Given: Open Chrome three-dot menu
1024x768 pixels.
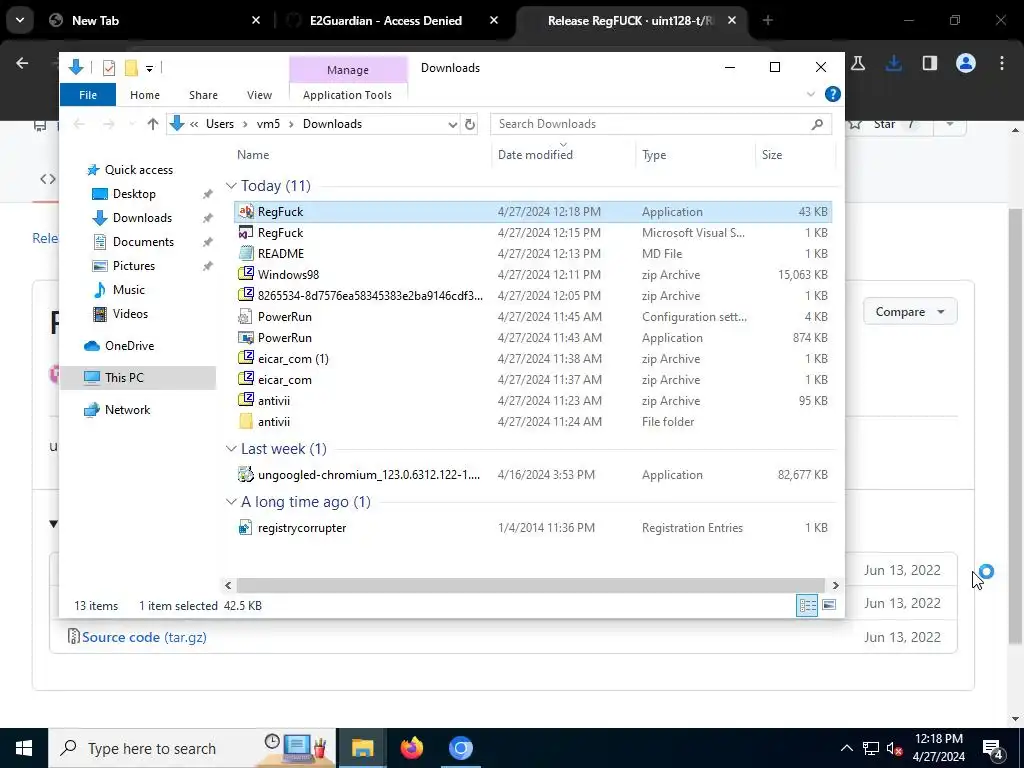Looking at the screenshot, I should click(x=1002, y=63).
